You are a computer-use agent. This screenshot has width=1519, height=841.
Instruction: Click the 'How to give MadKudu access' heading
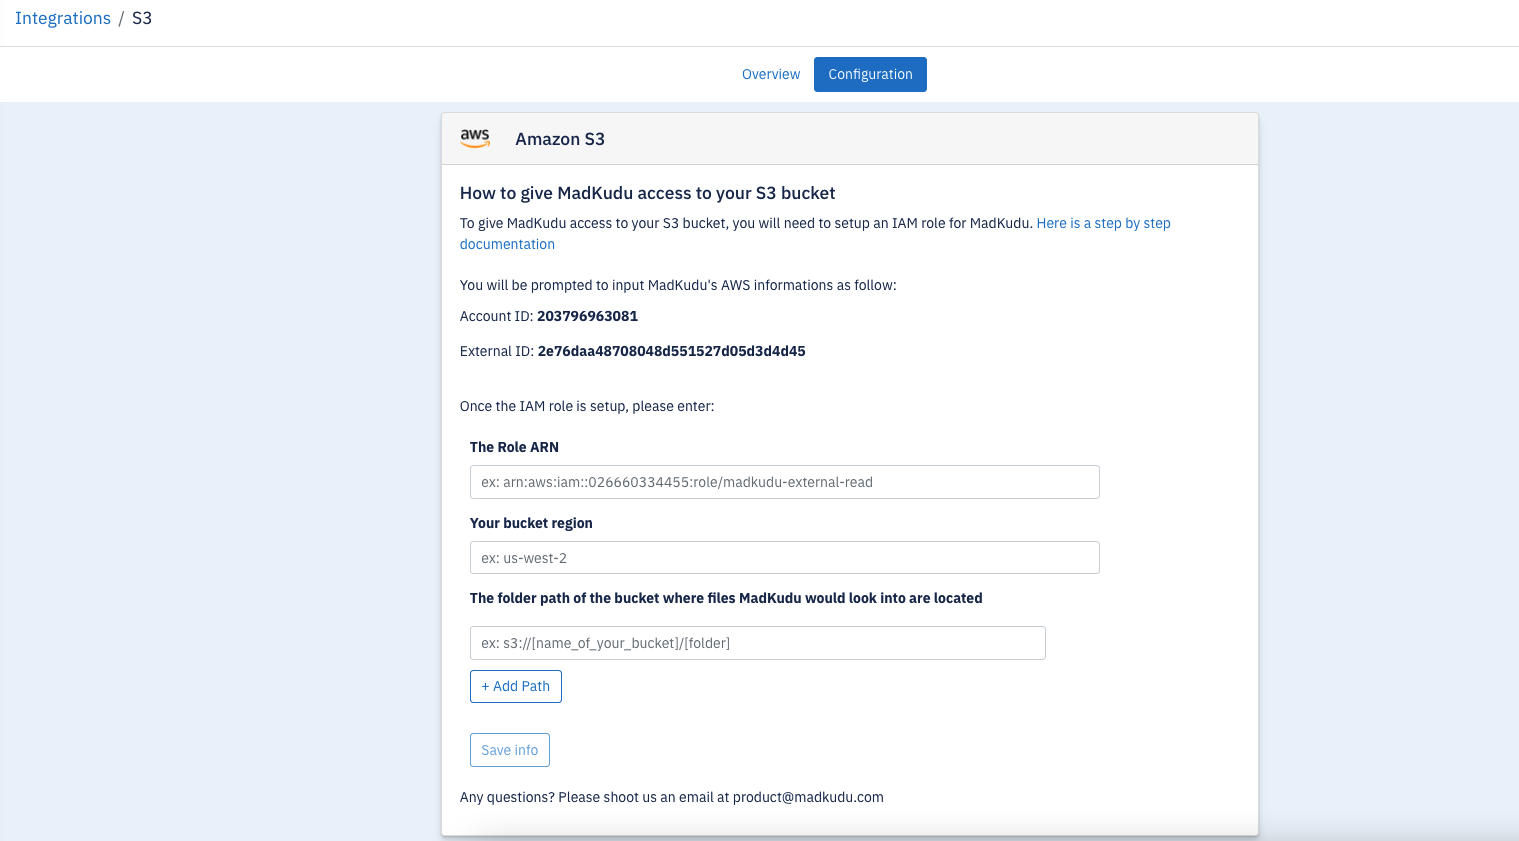647,193
